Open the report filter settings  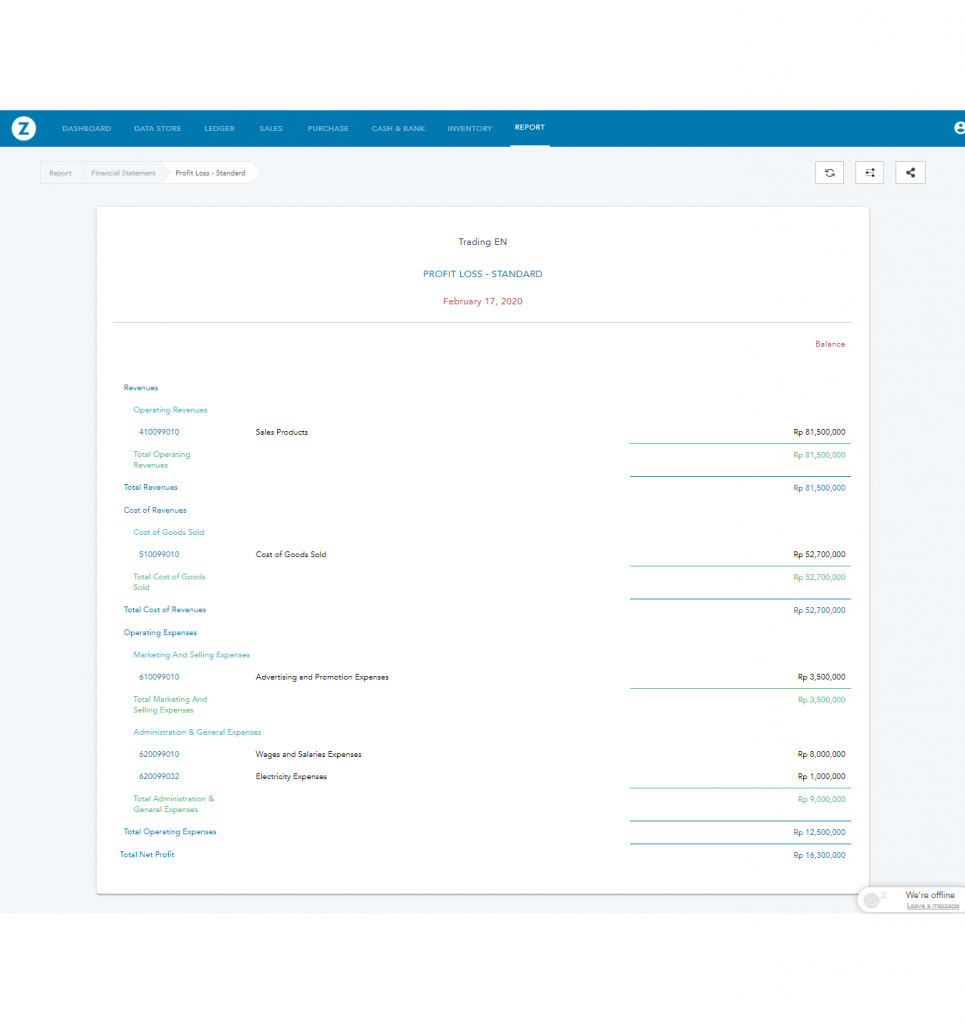point(869,173)
